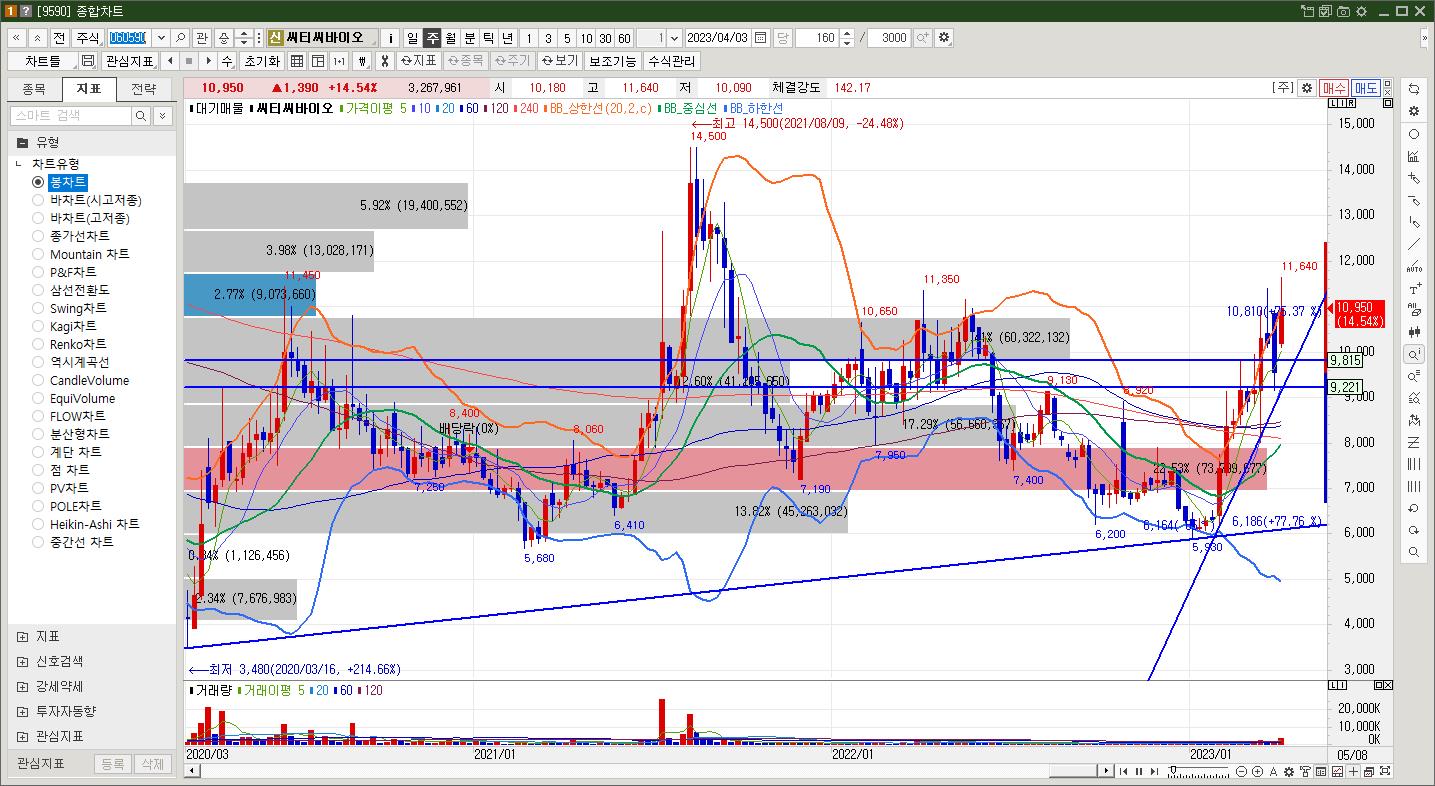
Task: Select 종가선차트 chart type
Action: [x=38, y=236]
